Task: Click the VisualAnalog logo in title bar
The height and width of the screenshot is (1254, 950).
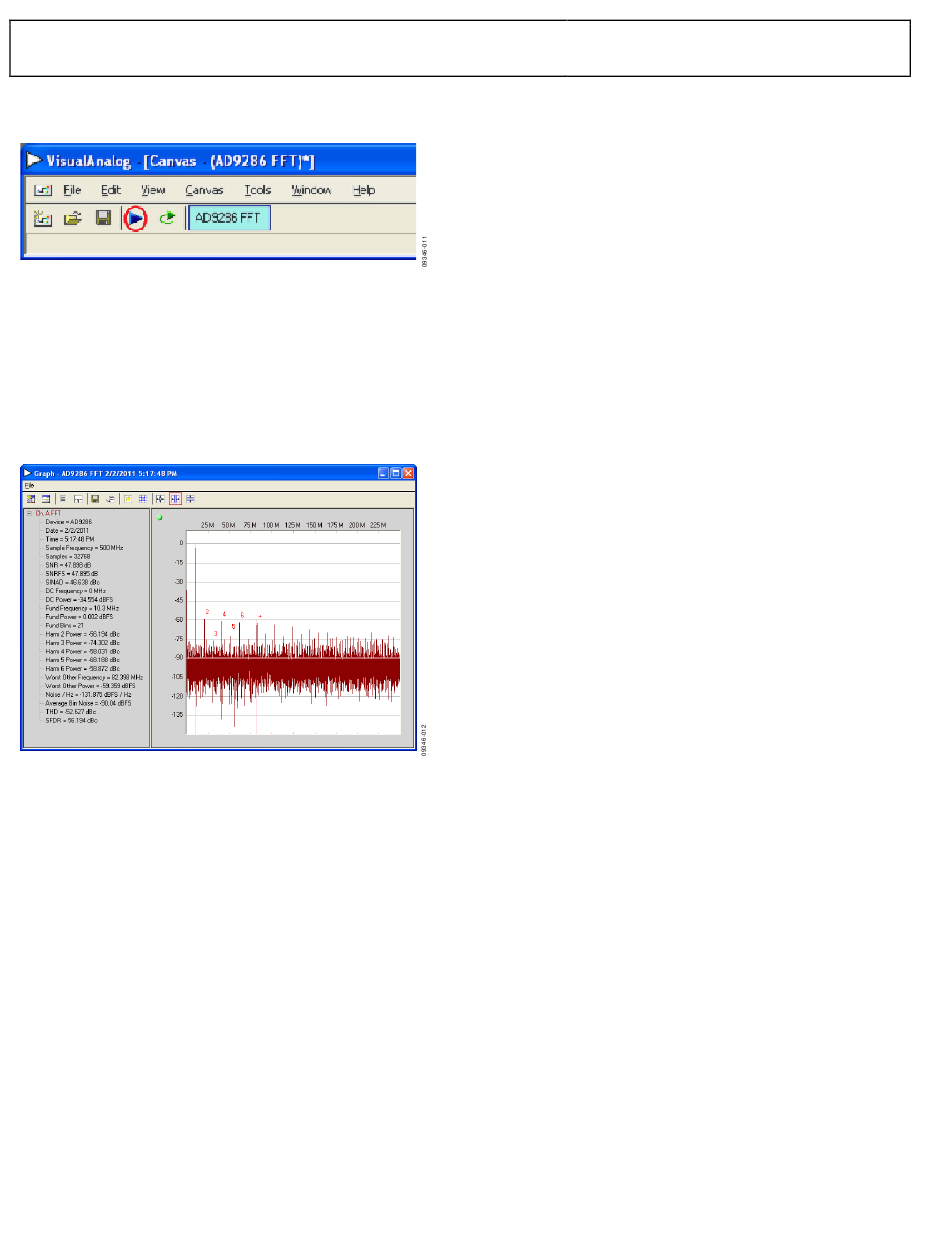Action: 35,160
